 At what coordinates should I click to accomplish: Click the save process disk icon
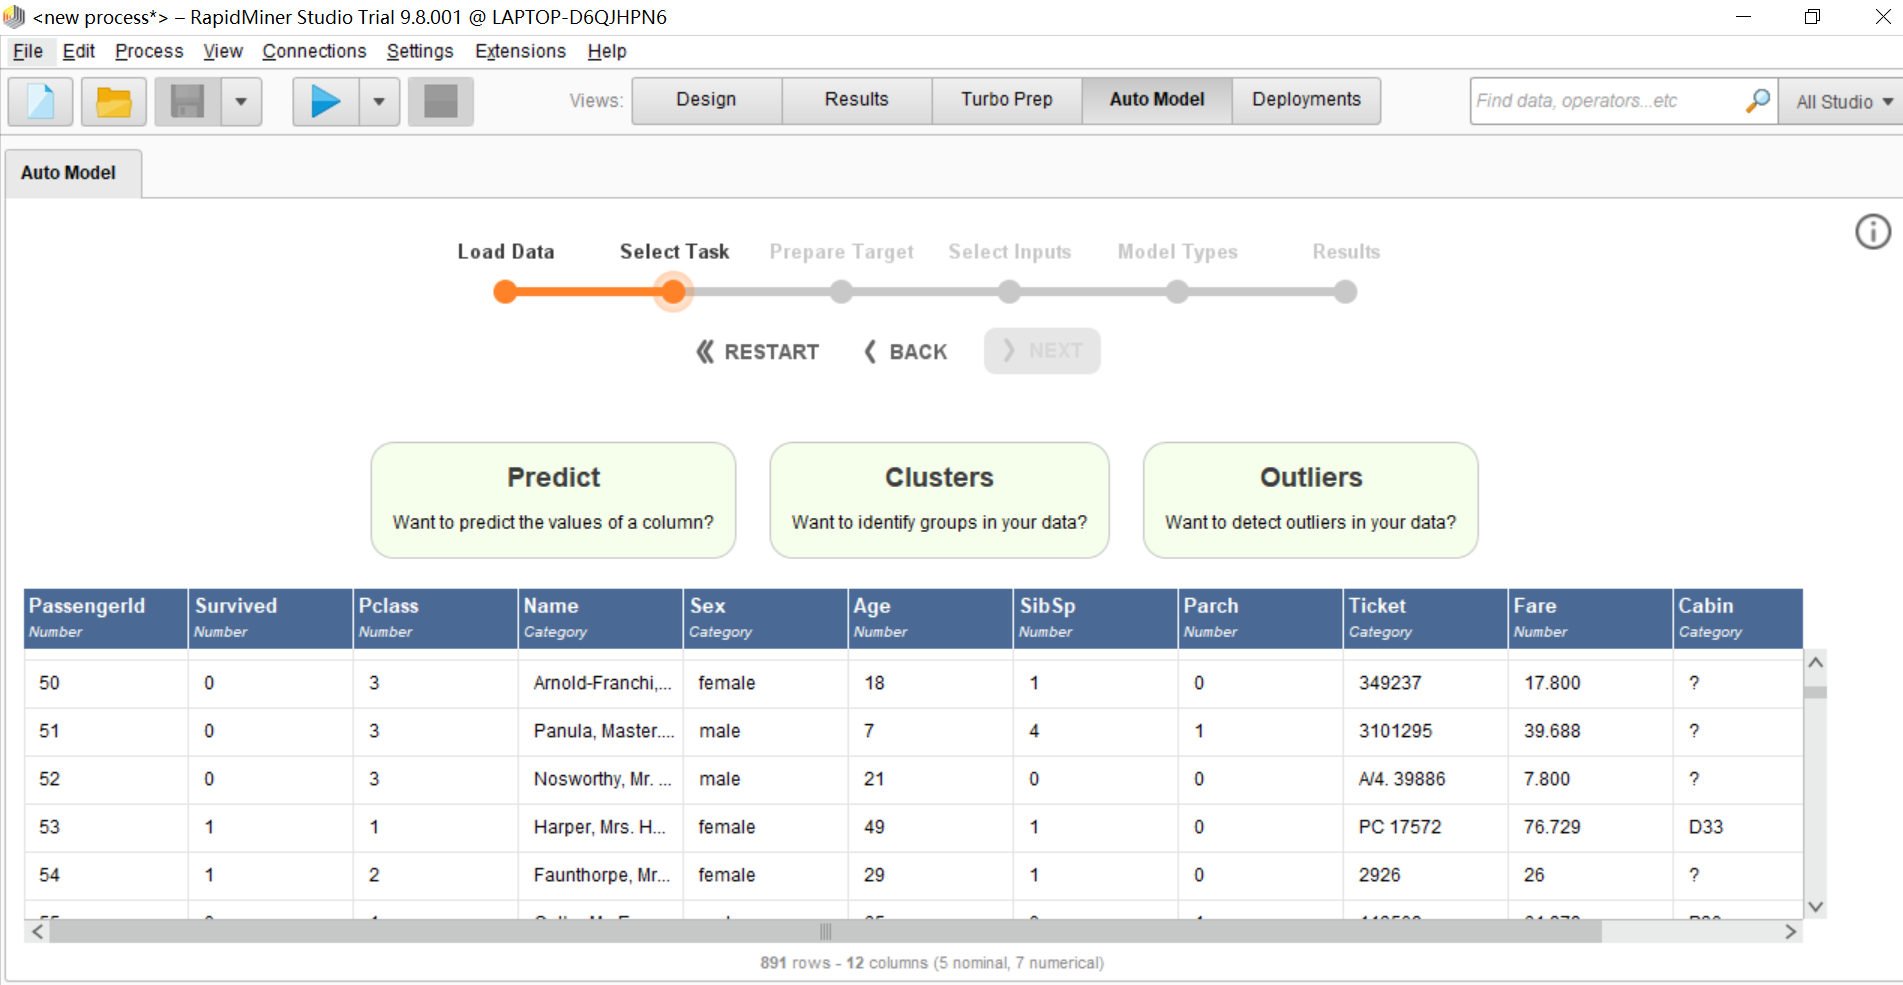[187, 101]
